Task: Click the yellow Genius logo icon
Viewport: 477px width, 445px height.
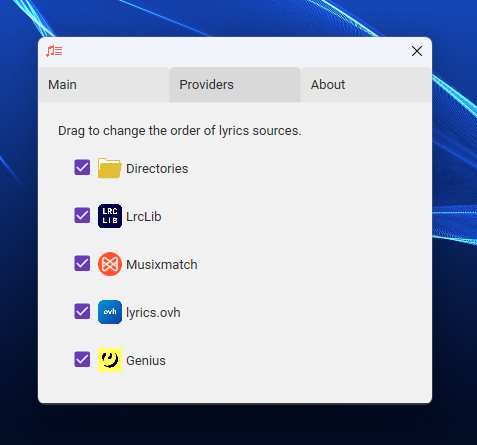Action: 110,360
